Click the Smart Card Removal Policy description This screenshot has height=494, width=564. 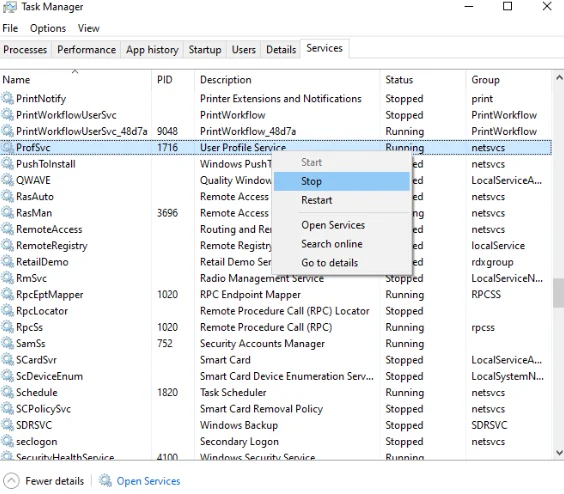click(x=261, y=409)
